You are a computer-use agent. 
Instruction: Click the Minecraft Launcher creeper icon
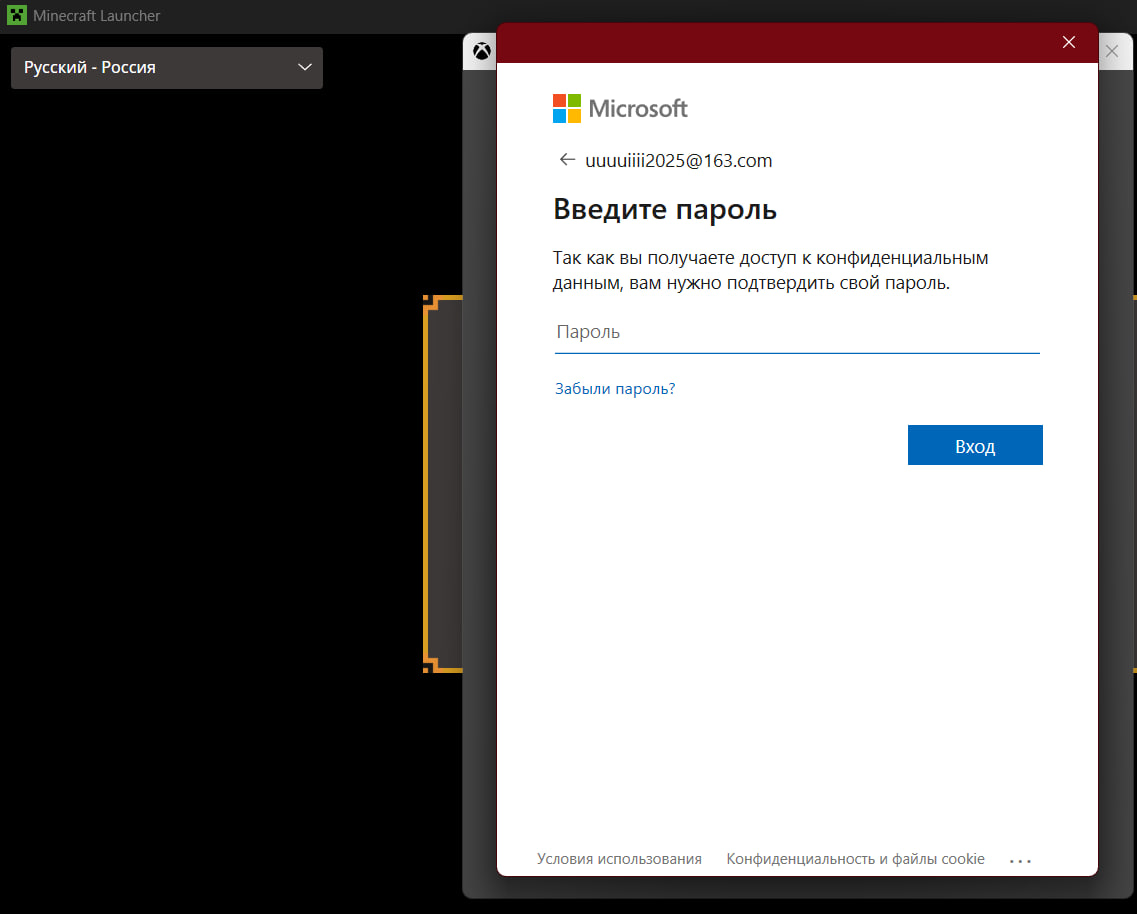(17, 15)
